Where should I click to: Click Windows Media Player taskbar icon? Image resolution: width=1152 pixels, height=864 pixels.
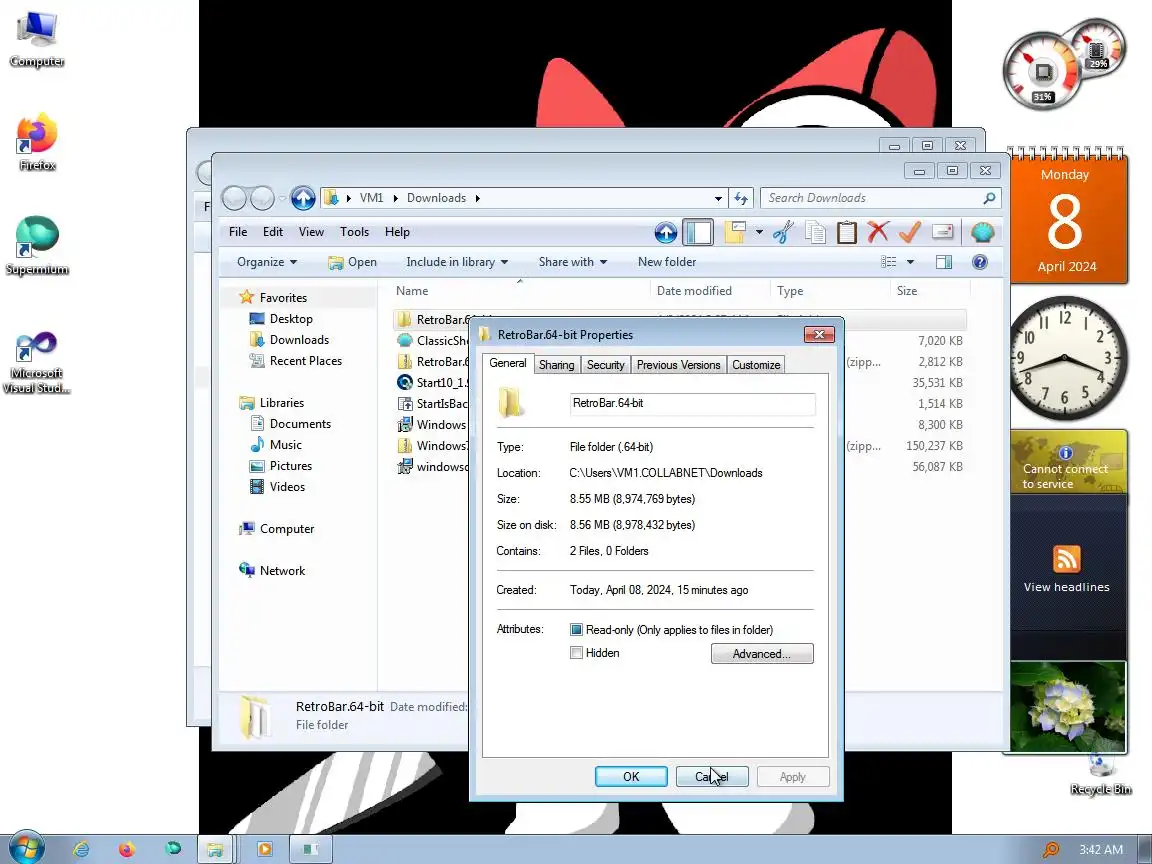pyautogui.click(x=264, y=849)
